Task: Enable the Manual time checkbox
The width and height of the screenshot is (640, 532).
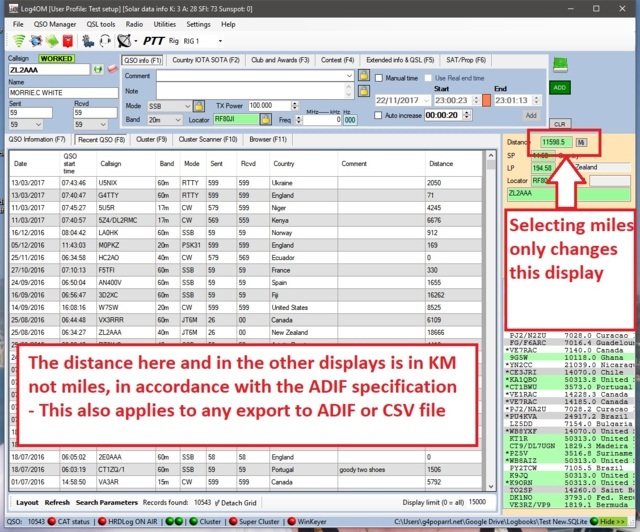Action: point(379,78)
